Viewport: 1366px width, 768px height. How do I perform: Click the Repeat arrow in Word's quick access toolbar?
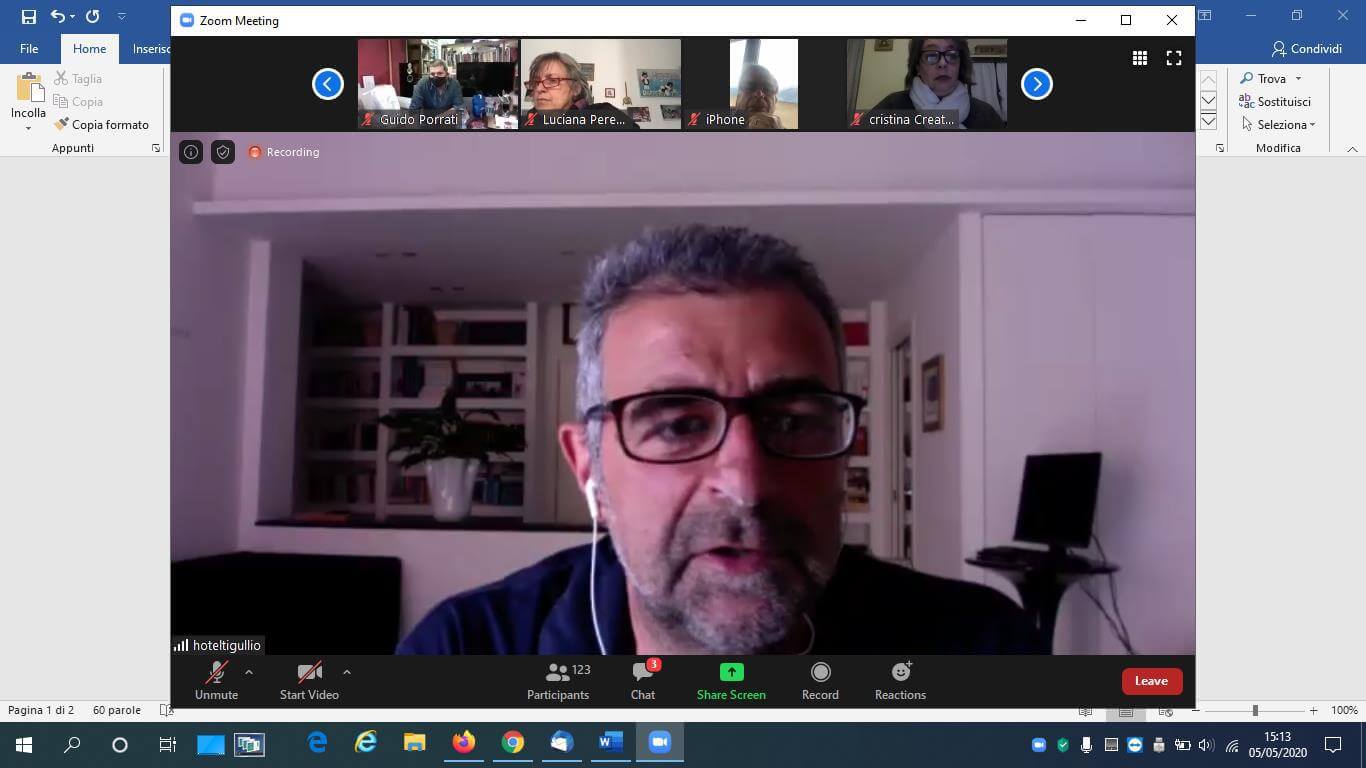click(92, 17)
